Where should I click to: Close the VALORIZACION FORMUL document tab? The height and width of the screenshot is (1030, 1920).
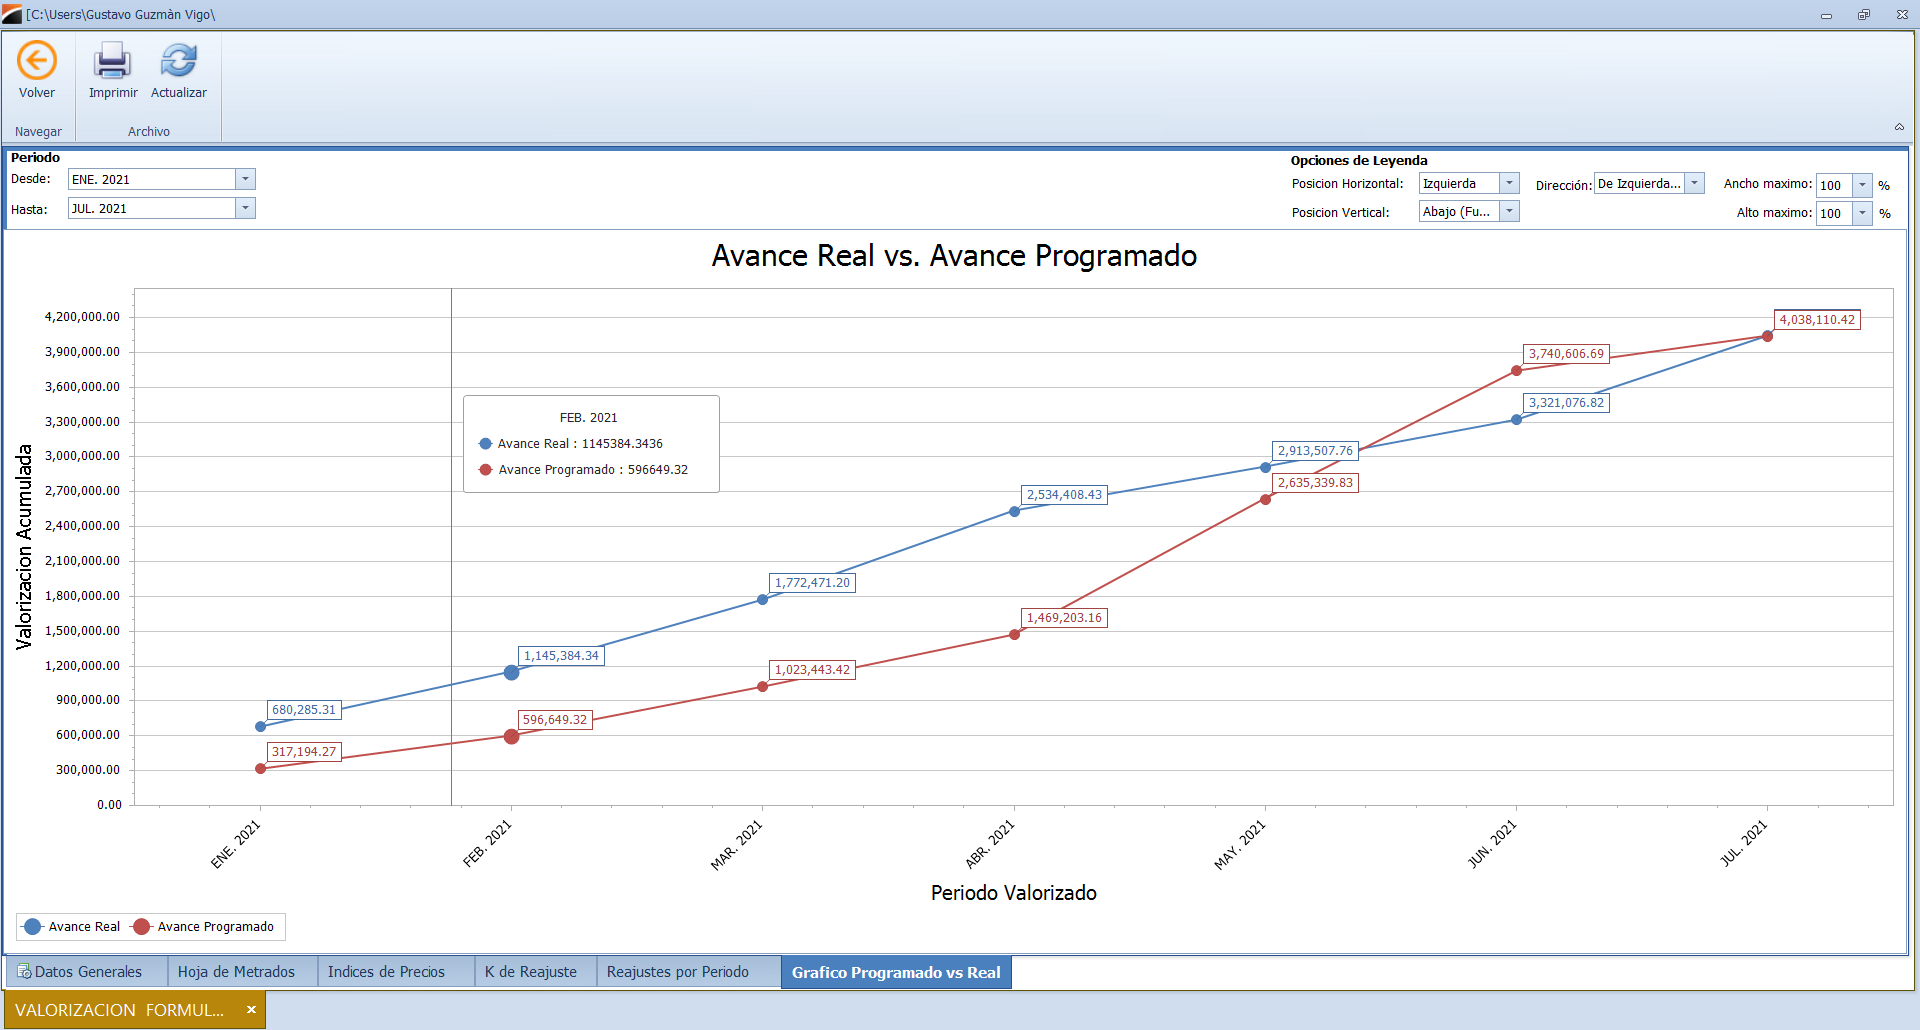coord(251,1010)
